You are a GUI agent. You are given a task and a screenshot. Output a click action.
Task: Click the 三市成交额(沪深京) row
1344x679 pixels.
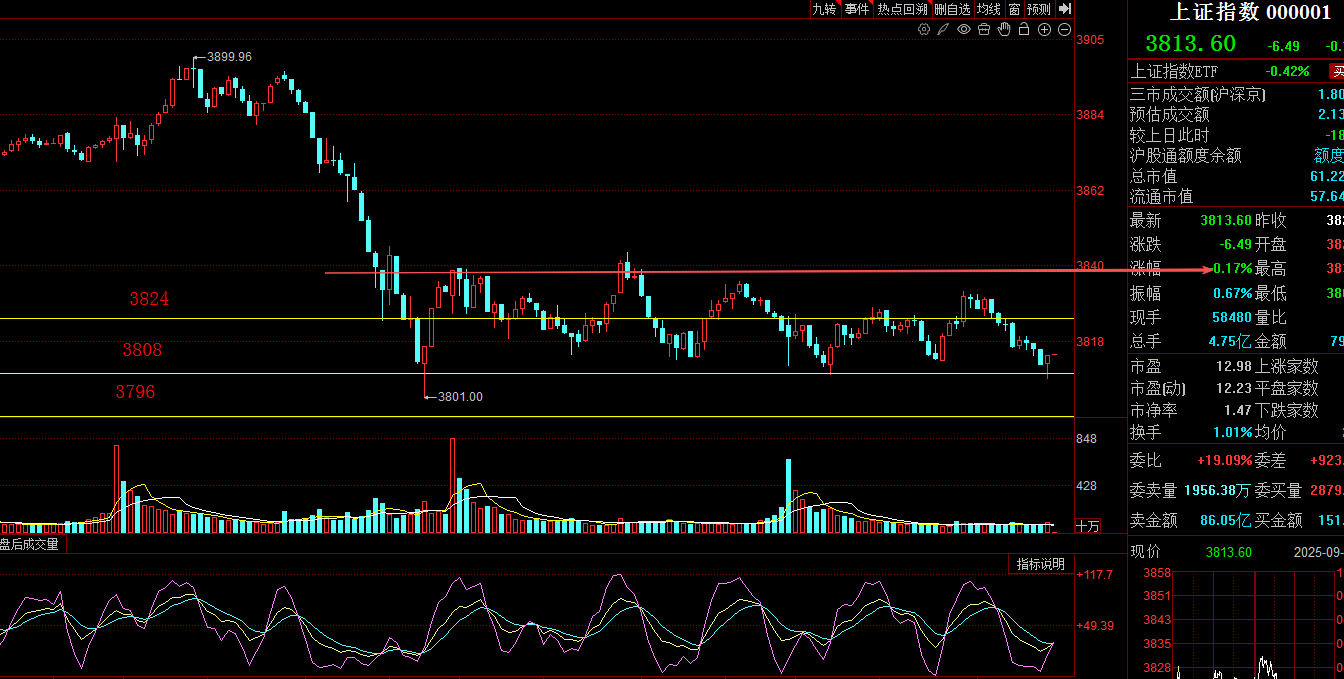pyautogui.click(x=1236, y=95)
